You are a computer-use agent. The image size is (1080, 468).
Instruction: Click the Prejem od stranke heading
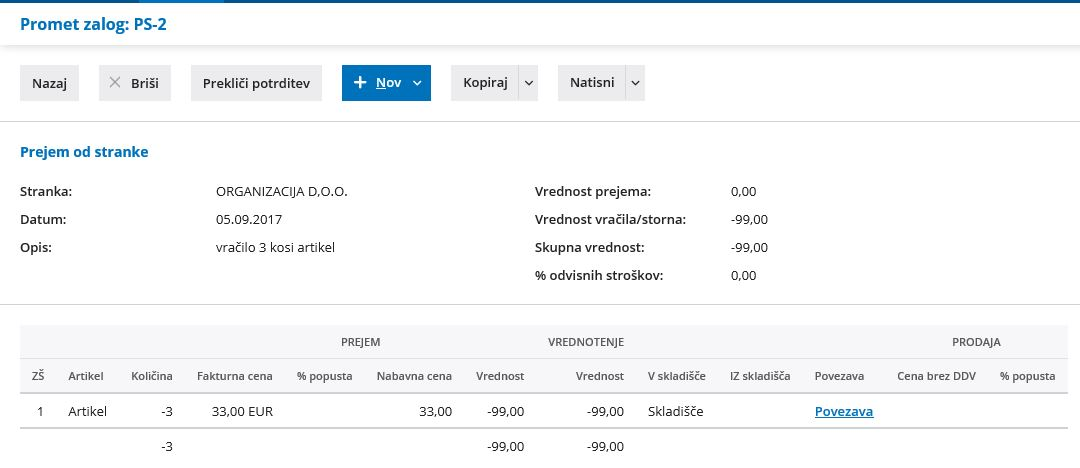pos(84,152)
